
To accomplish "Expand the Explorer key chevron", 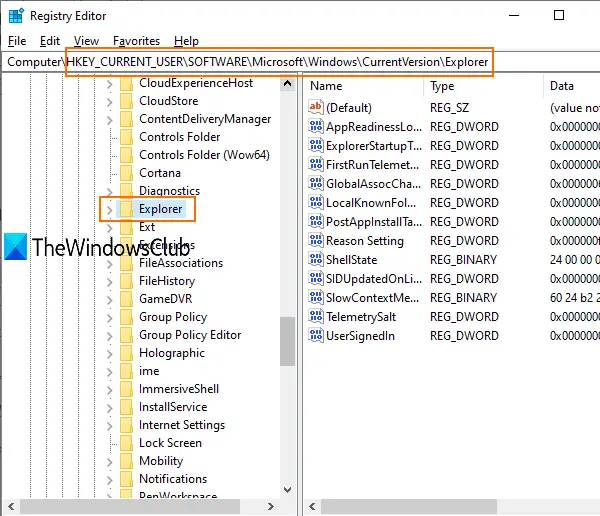I will point(110,210).
